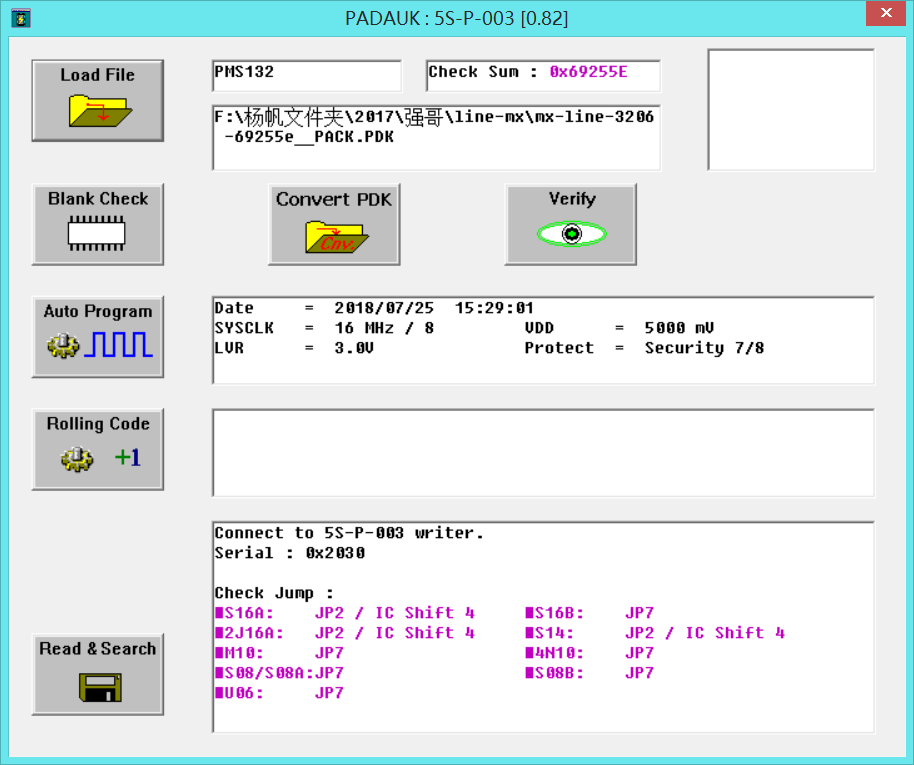Click the Check Sum value 0x69255E
Viewport: 914px width, 765px height.
[x=589, y=72]
